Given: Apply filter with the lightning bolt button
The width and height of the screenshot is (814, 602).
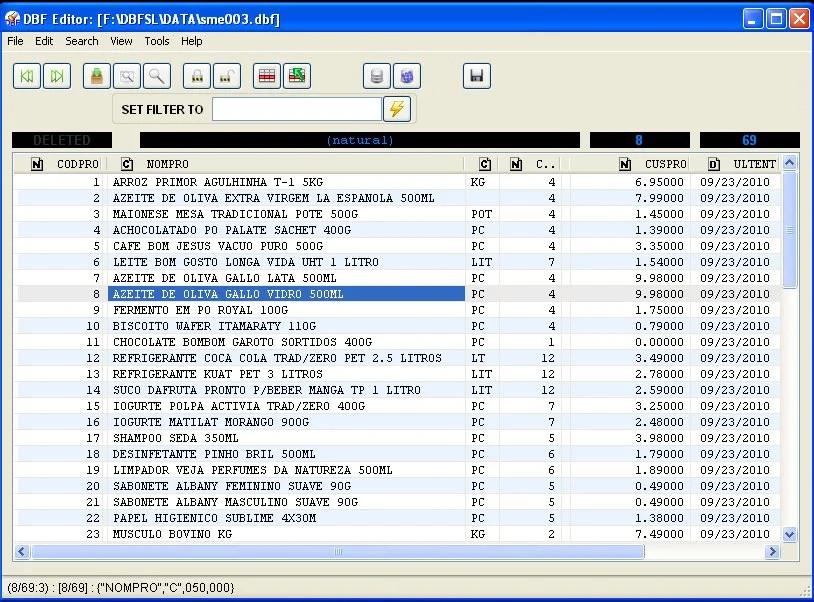Looking at the screenshot, I should [x=397, y=109].
